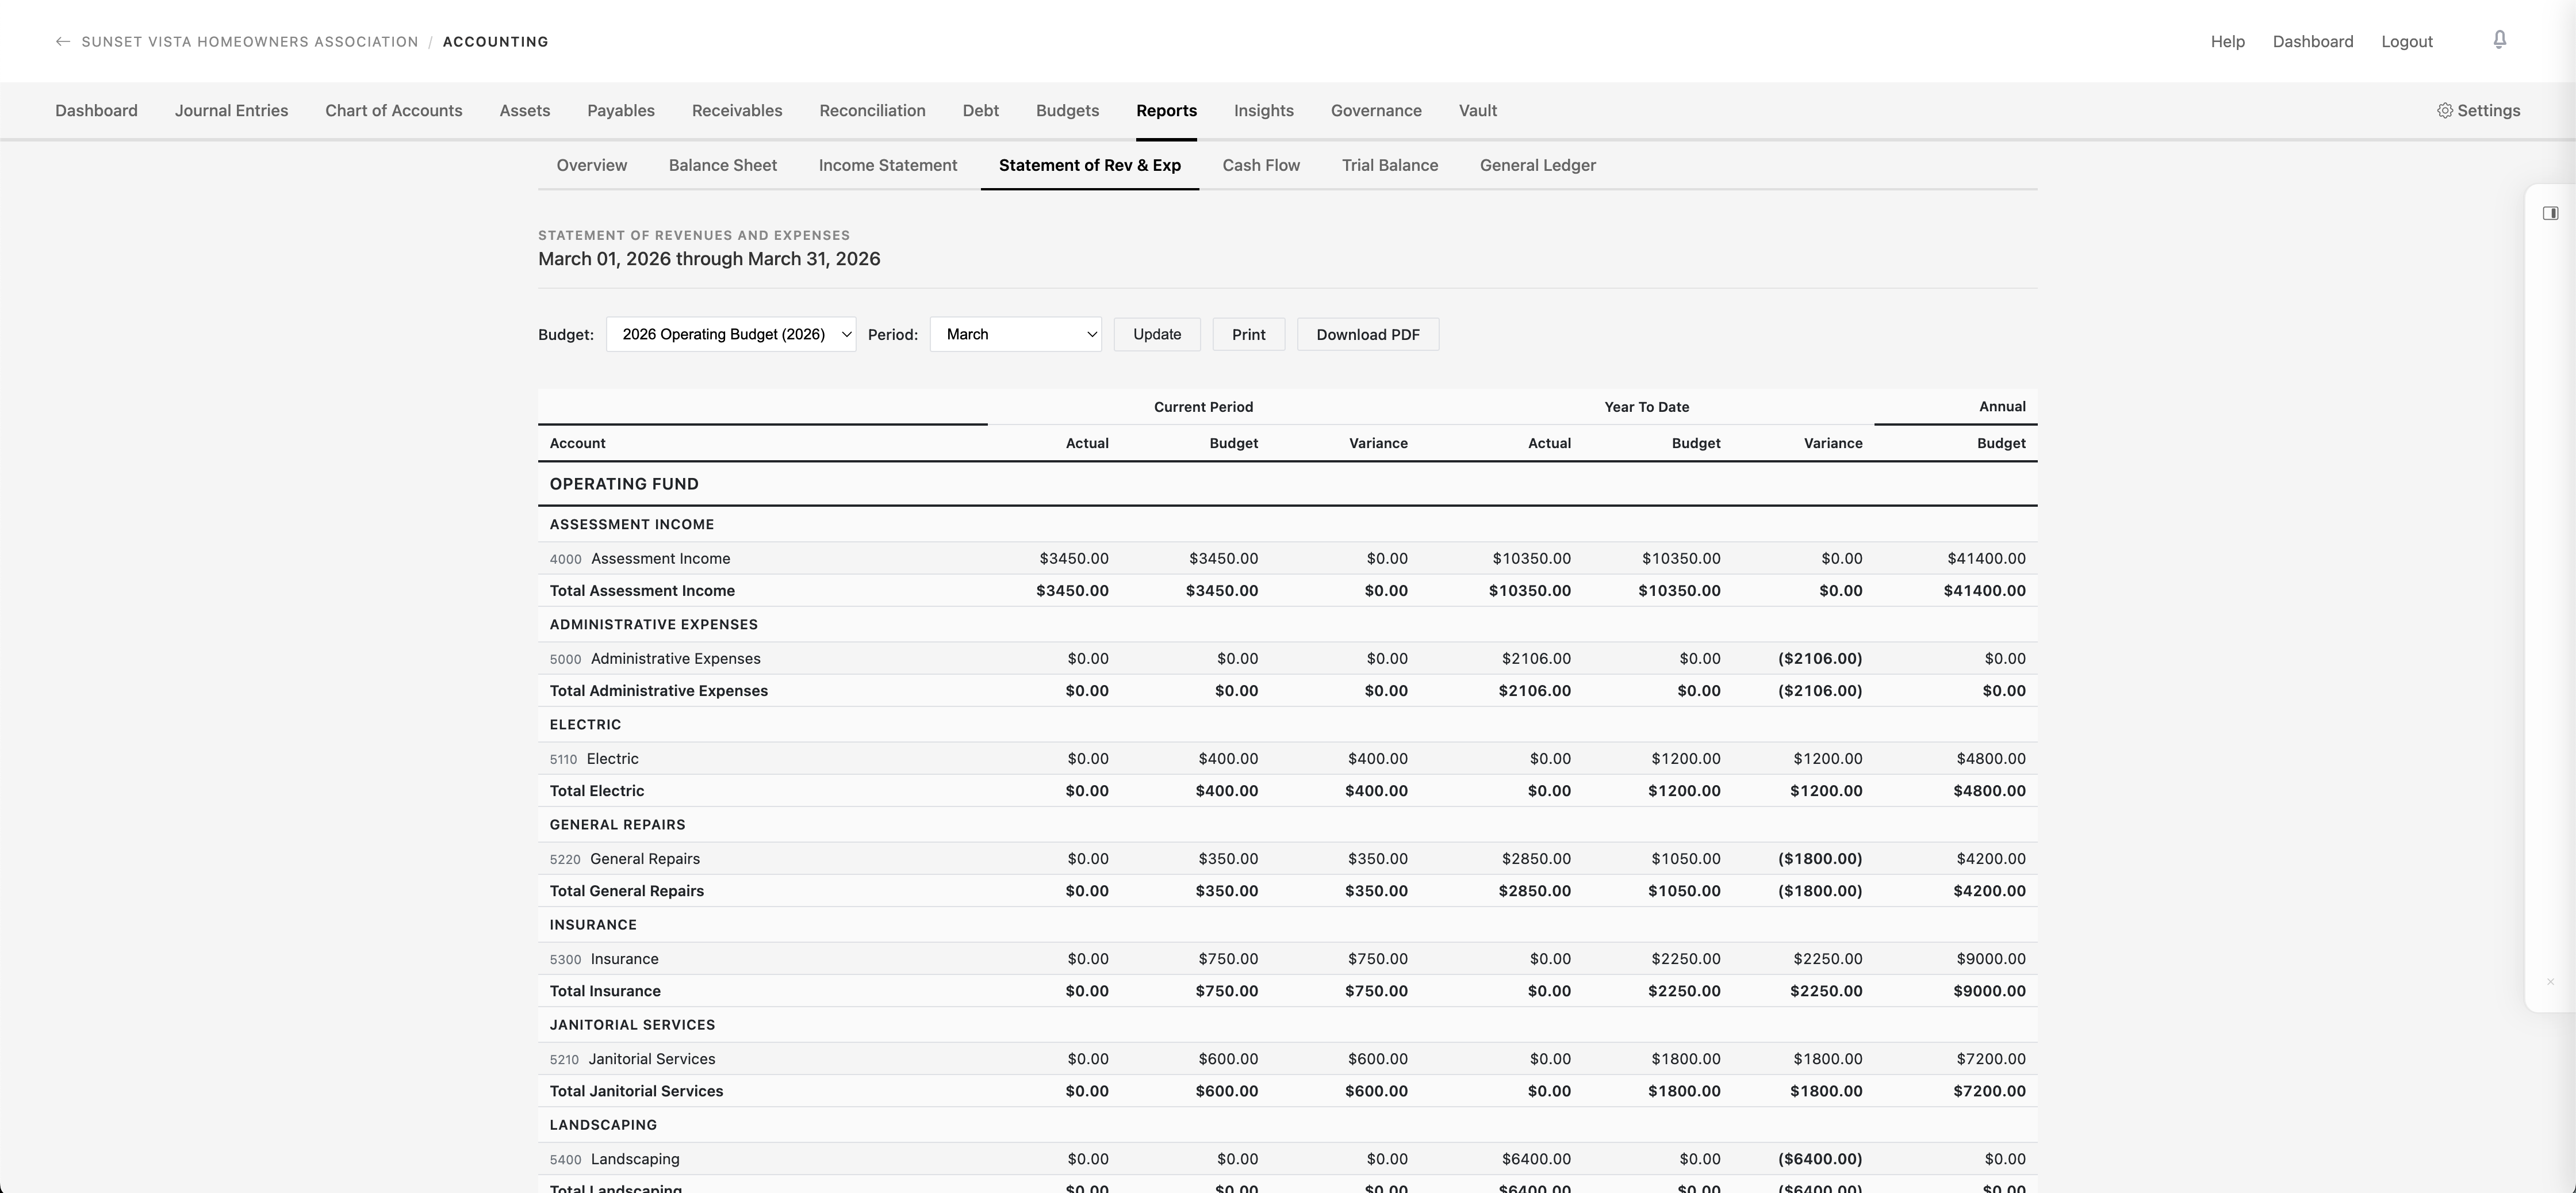Image resolution: width=2576 pixels, height=1193 pixels.
Task: Click Total Janitorial Services label
Action: pyautogui.click(x=636, y=1091)
